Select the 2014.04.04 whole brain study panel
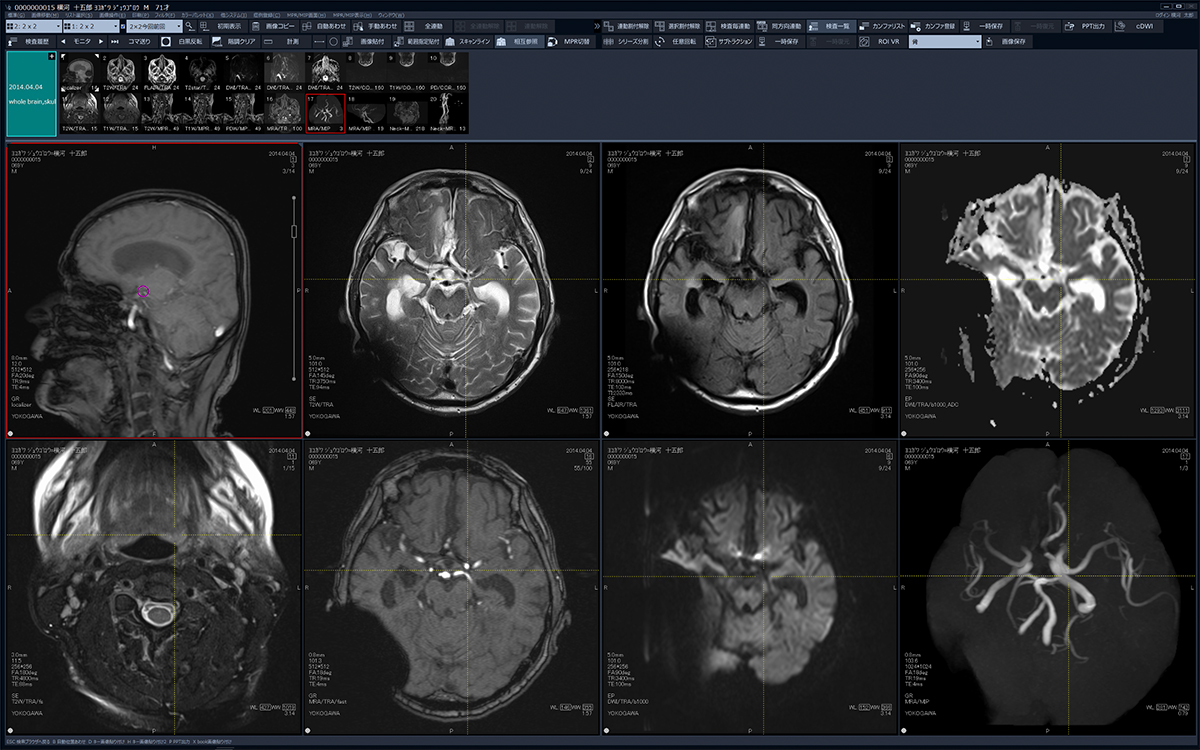The image size is (1200, 750). point(32,94)
